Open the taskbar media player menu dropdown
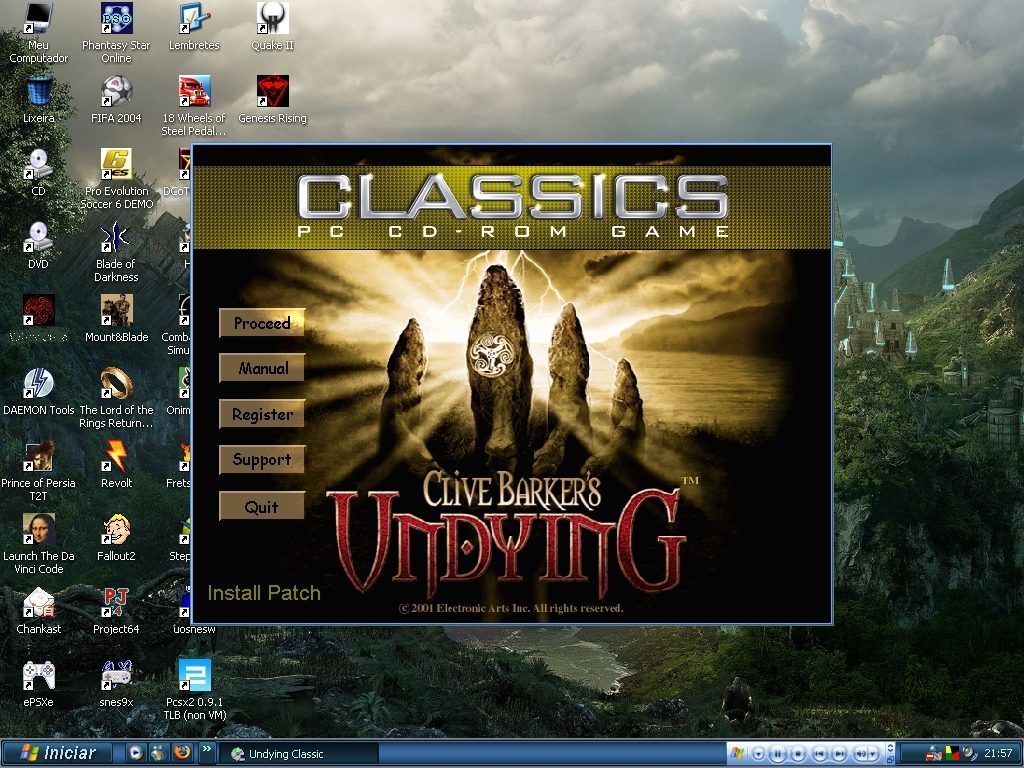 (x=758, y=754)
